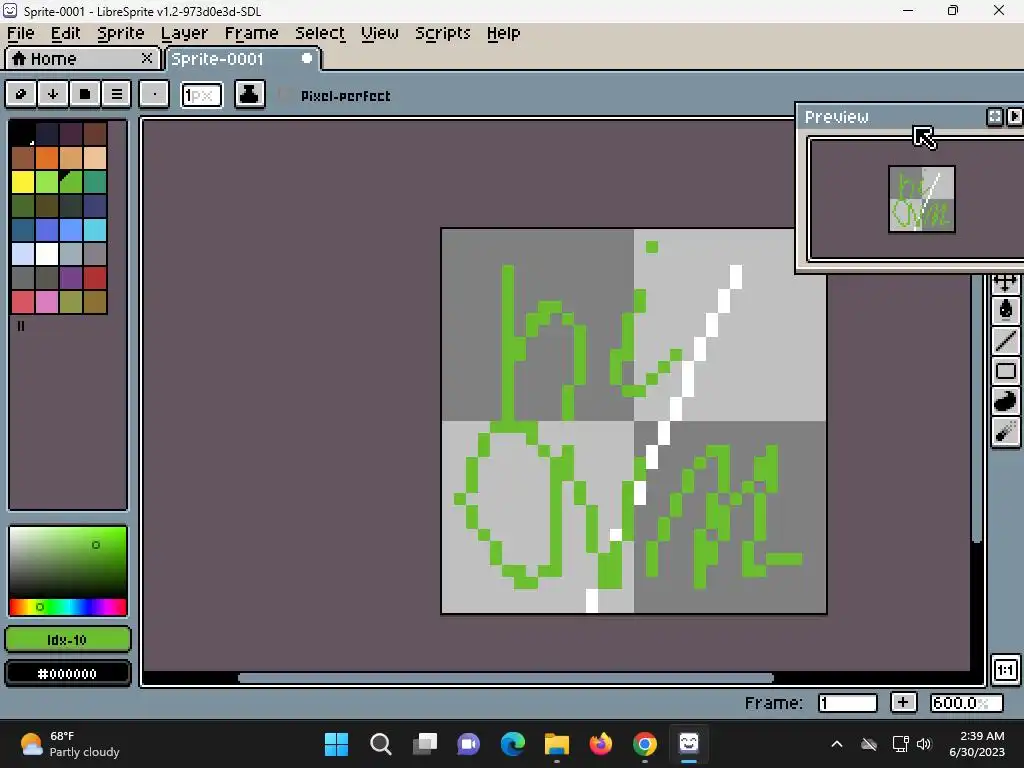The height and width of the screenshot is (768, 1024).
Task: Open the Sprite menu
Action: tap(121, 33)
